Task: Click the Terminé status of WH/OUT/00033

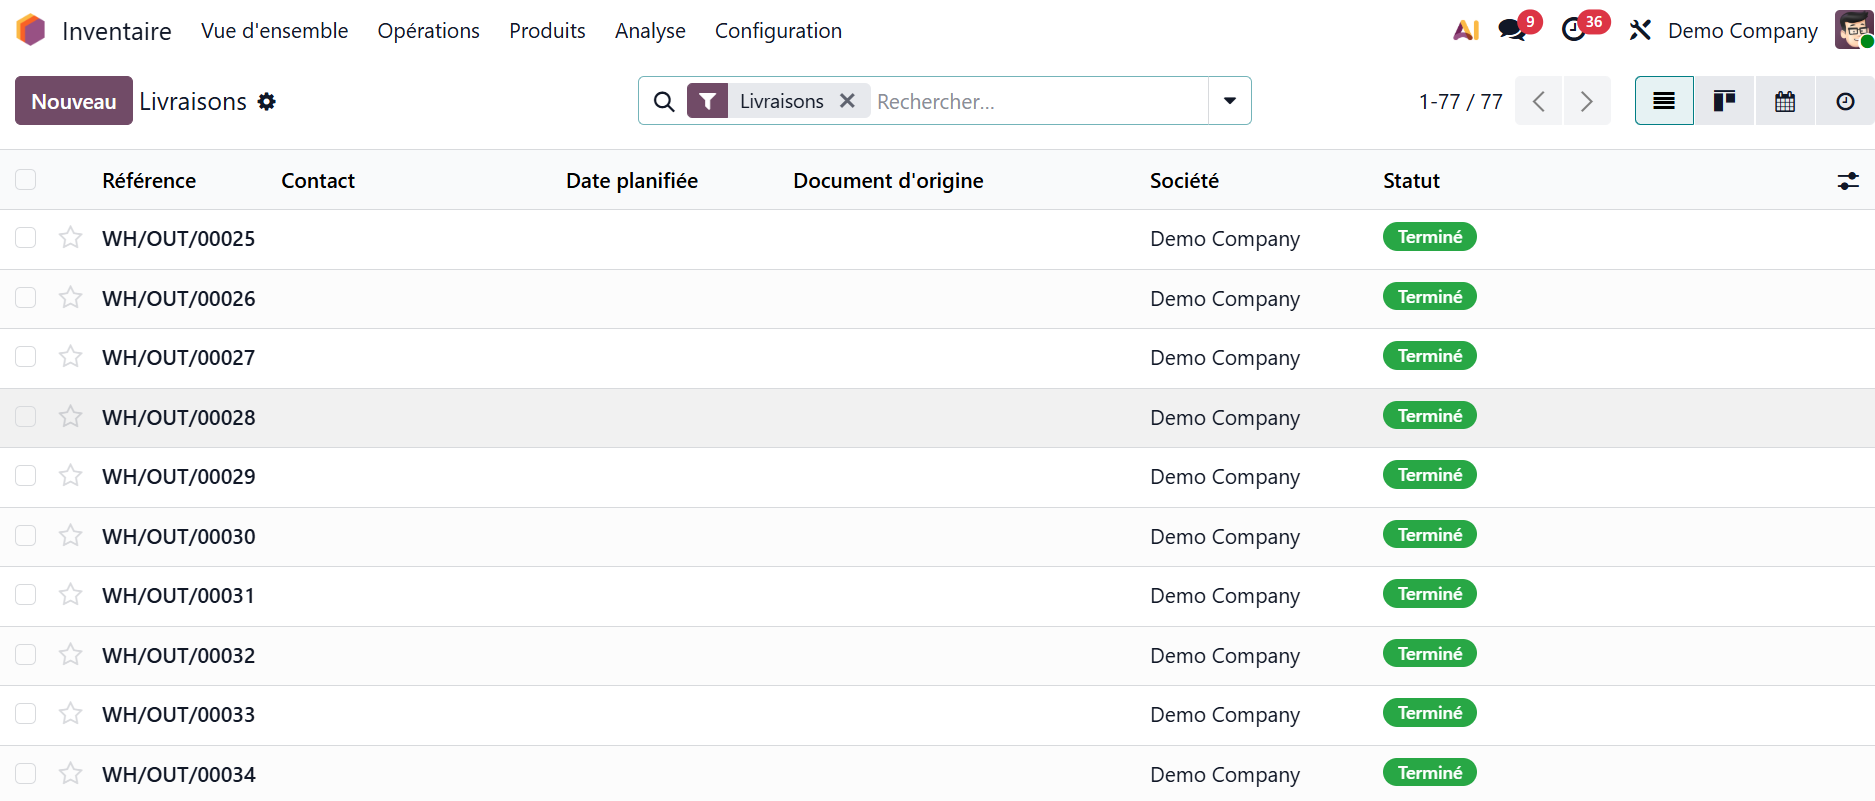Action: 1430,713
